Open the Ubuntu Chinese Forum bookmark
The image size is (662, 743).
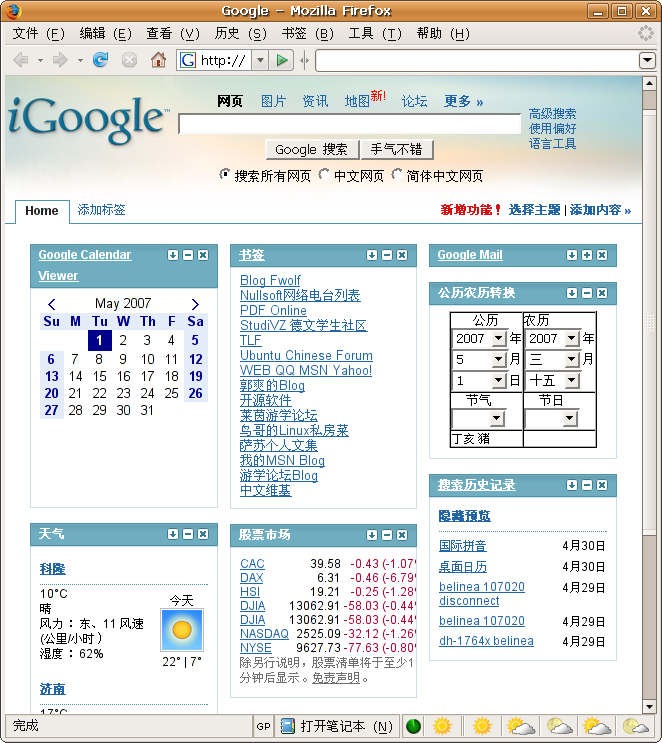(x=306, y=355)
